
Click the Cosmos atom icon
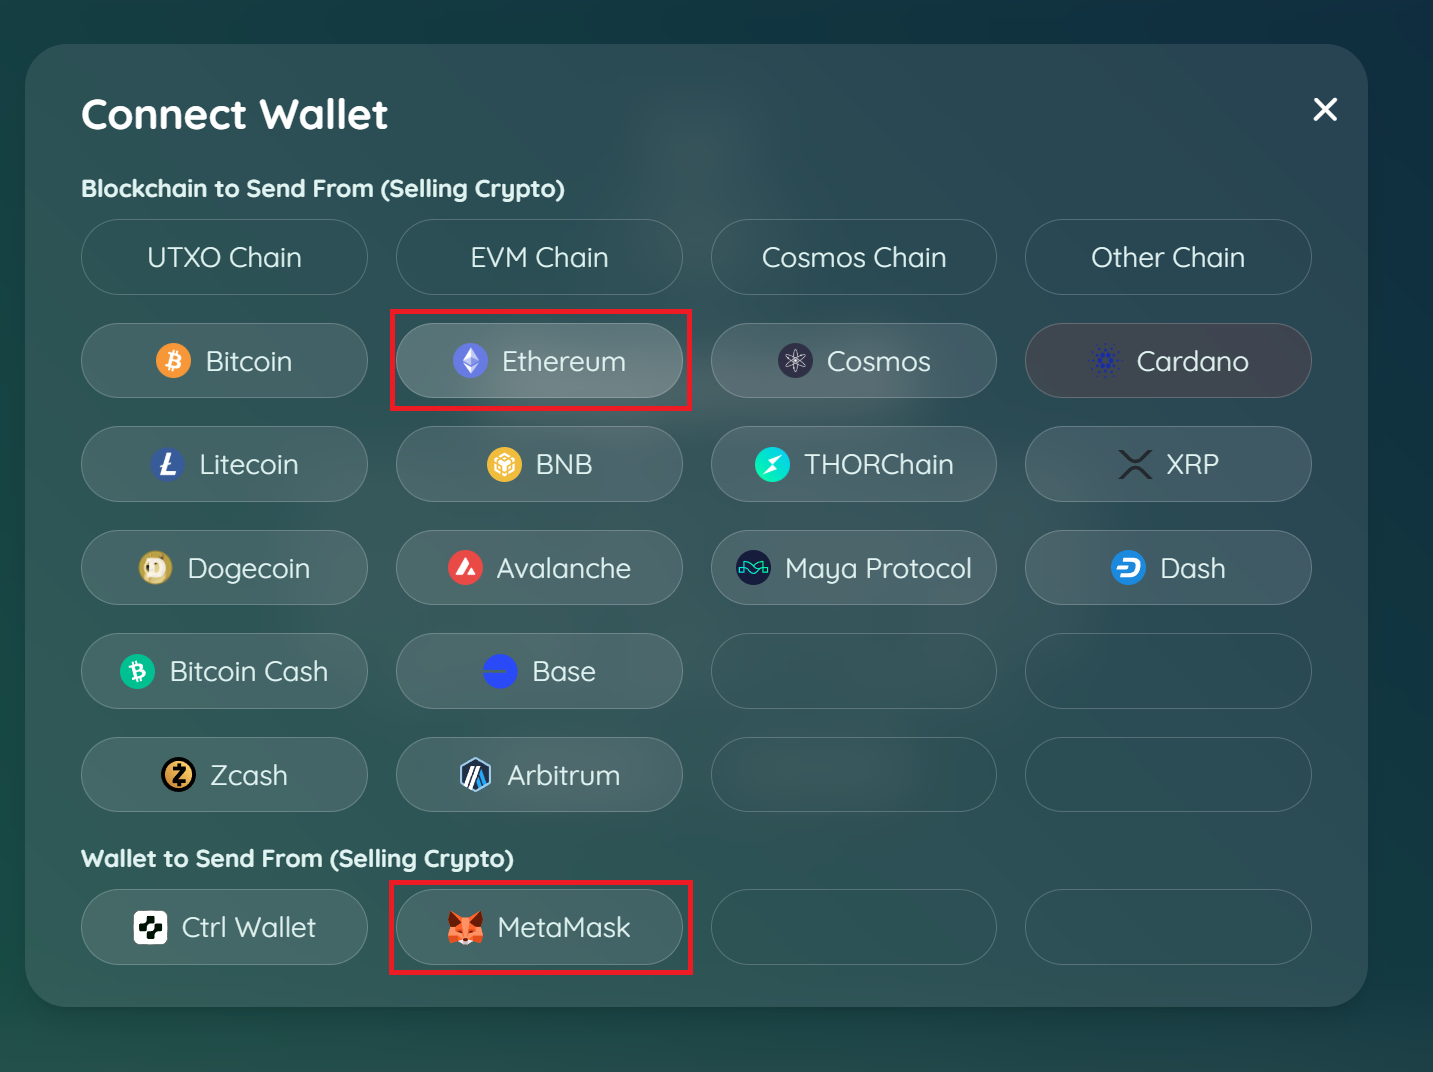tap(795, 360)
